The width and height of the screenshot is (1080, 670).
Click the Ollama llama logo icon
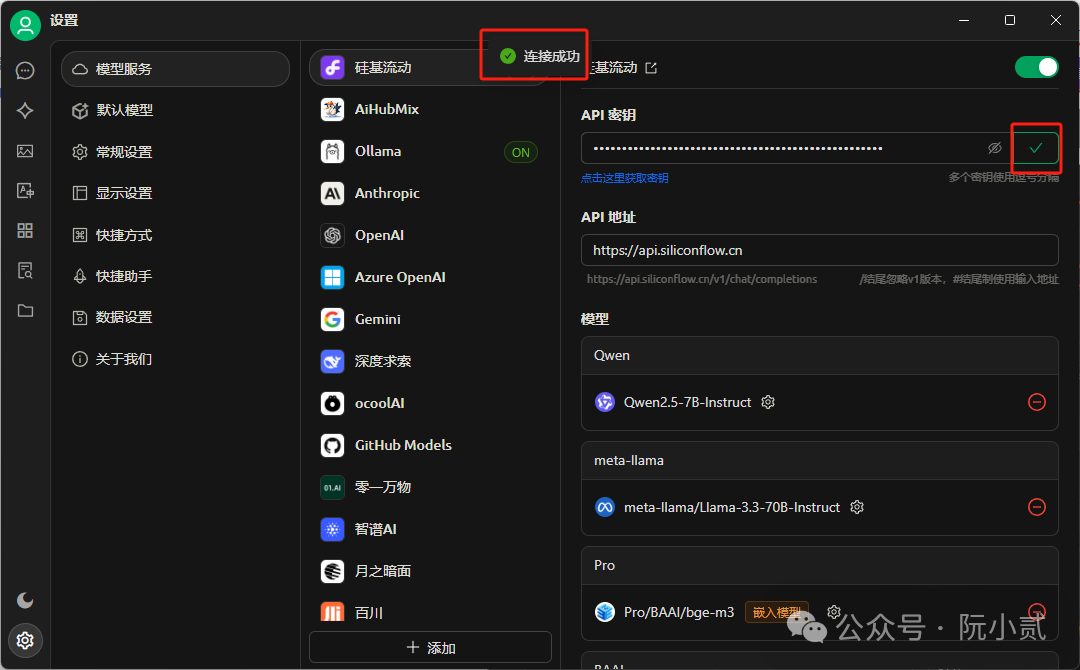point(333,151)
